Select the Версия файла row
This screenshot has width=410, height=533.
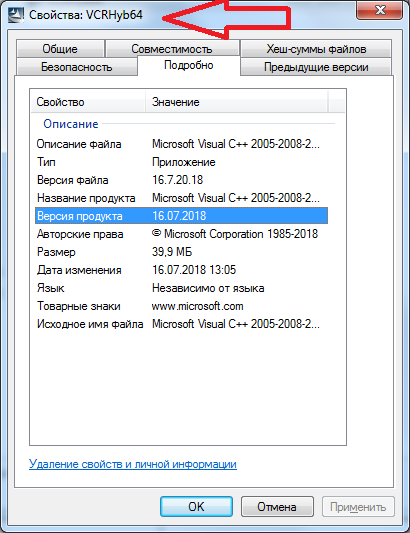pyautogui.click(x=182, y=180)
